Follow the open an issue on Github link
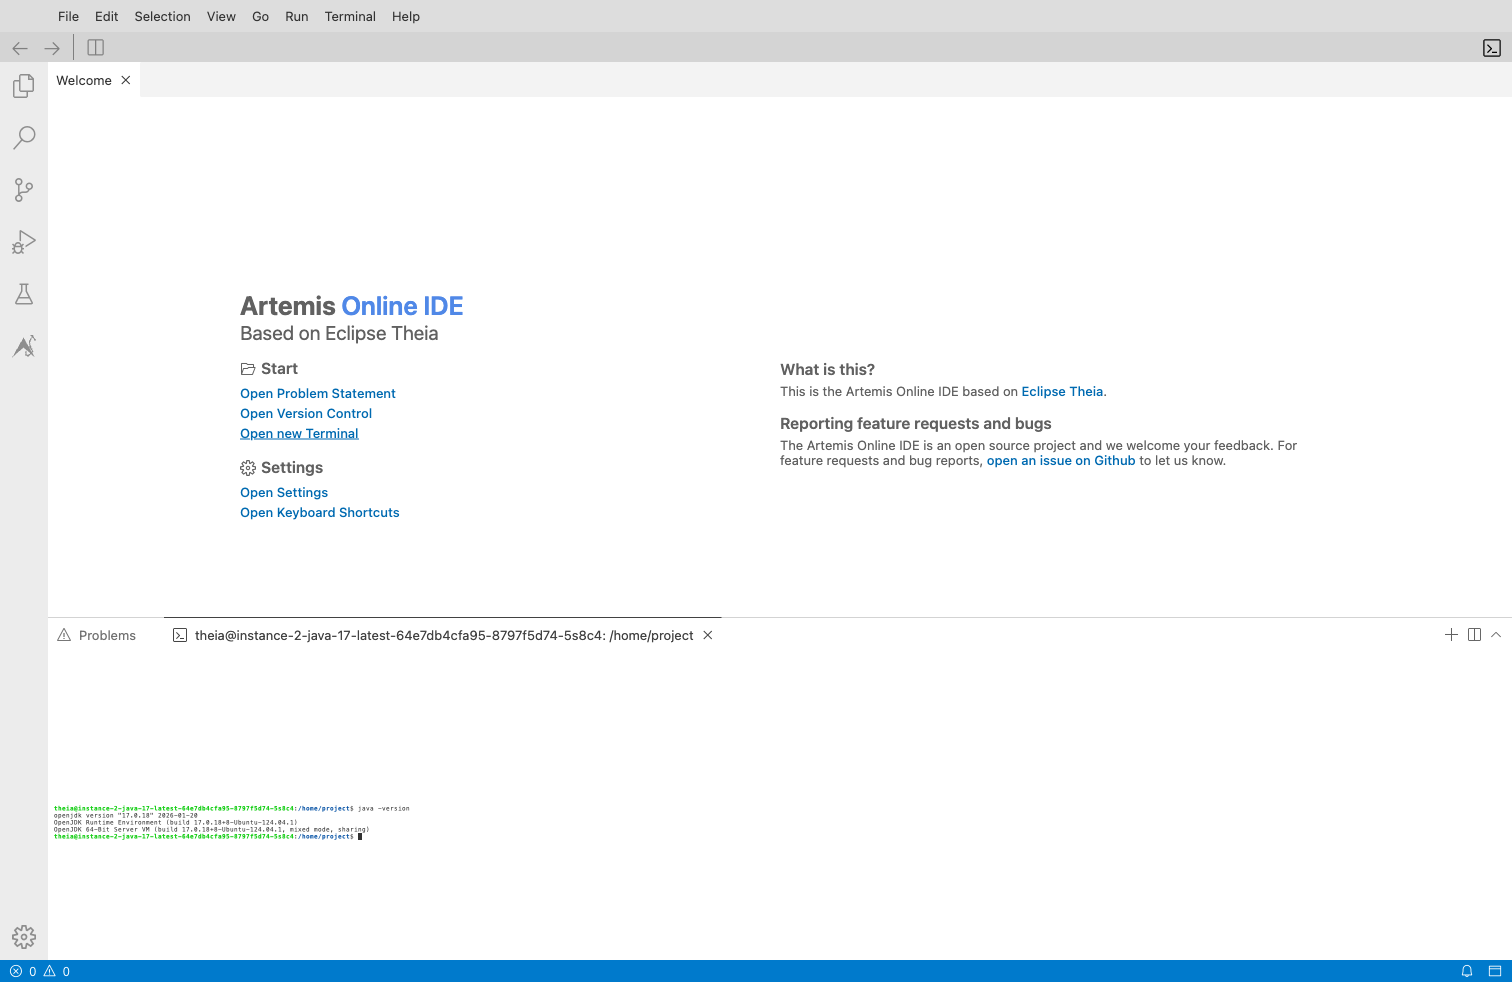Image resolution: width=1512 pixels, height=982 pixels. (1061, 460)
